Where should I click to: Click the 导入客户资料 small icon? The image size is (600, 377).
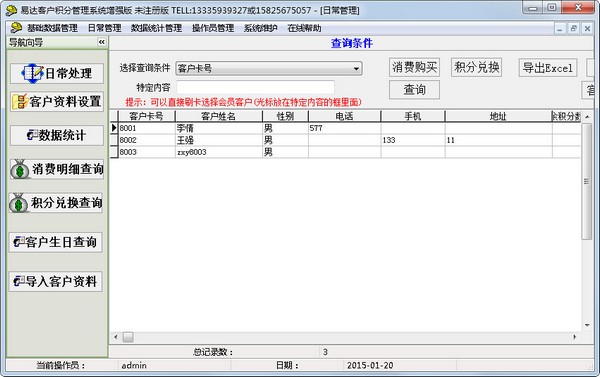point(19,281)
